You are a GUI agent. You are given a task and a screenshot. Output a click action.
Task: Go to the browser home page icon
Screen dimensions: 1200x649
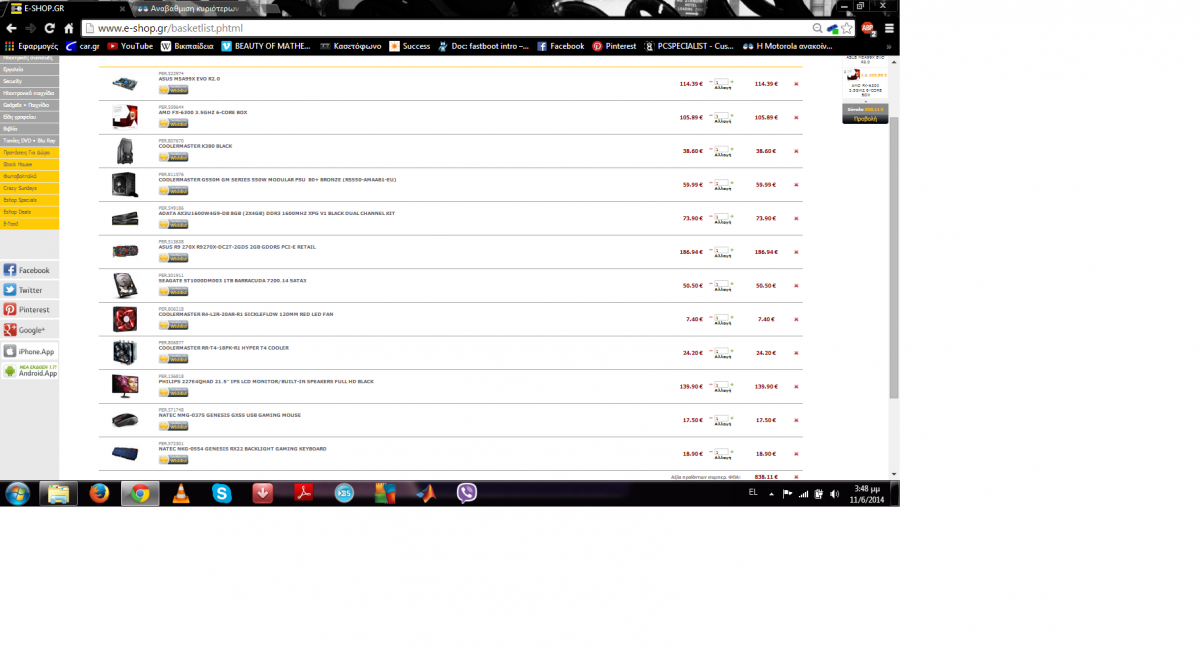click(x=68, y=28)
